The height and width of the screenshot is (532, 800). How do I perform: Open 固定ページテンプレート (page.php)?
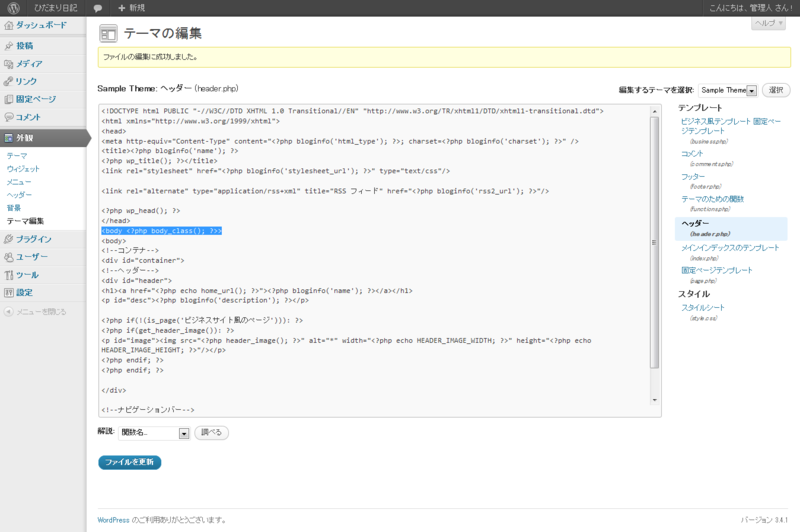tap(717, 270)
